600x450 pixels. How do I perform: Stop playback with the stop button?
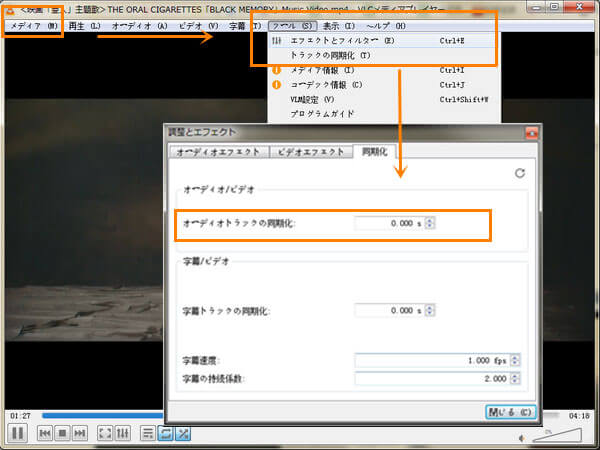tap(62, 433)
